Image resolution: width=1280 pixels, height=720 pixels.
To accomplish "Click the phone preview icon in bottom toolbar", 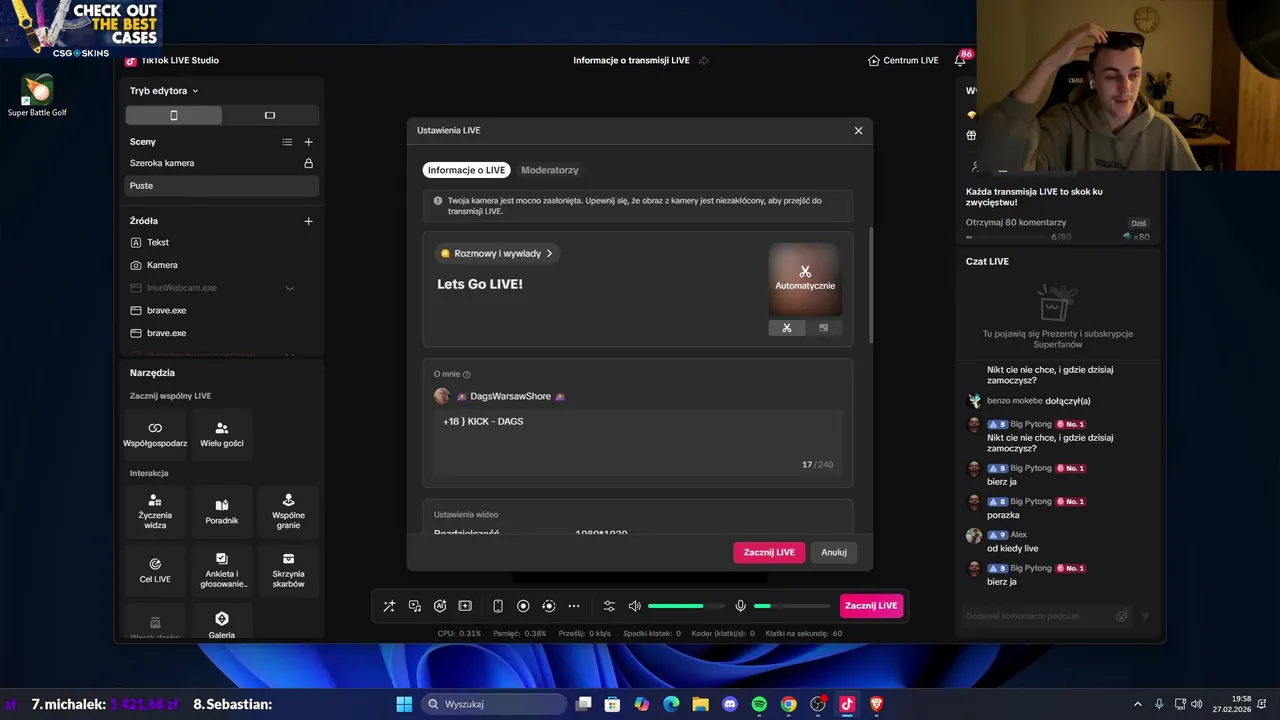I will [x=498, y=606].
